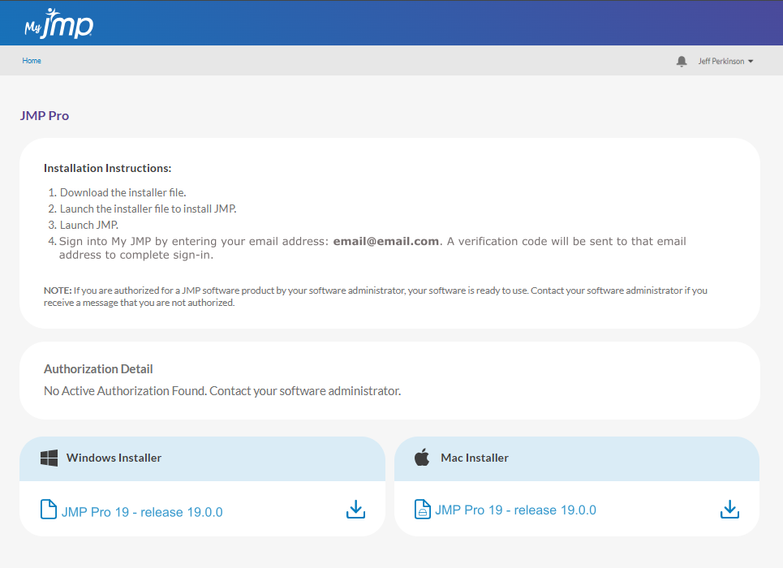Click step 2 Launch the installer file

coord(148,209)
